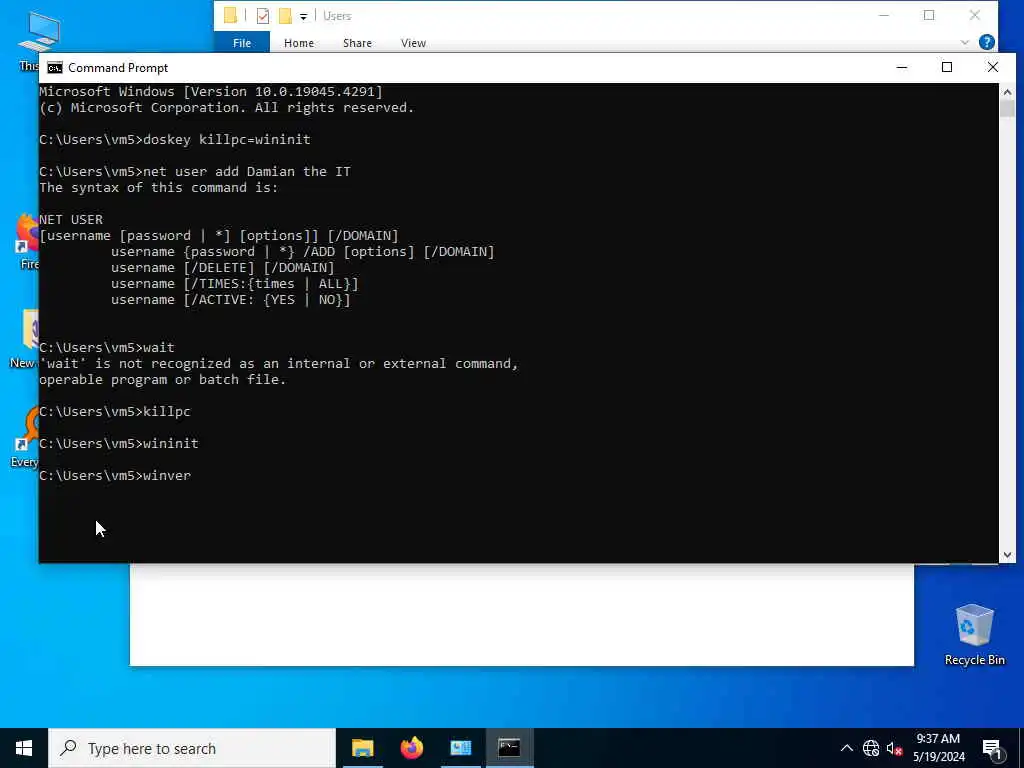The width and height of the screenshot is (1024, 768).
Task: Open the control panel app taskbar icon
Action: 460,748
